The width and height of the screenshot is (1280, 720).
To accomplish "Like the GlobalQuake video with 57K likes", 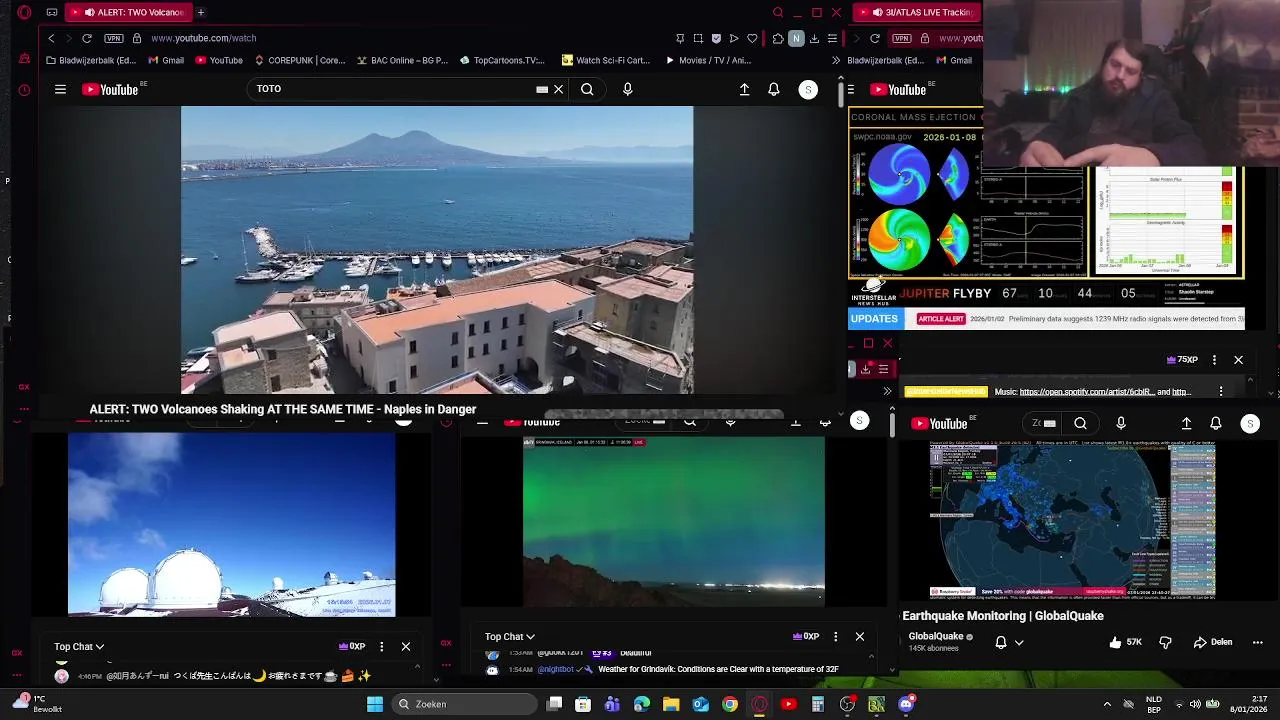I will [1125, 642].
